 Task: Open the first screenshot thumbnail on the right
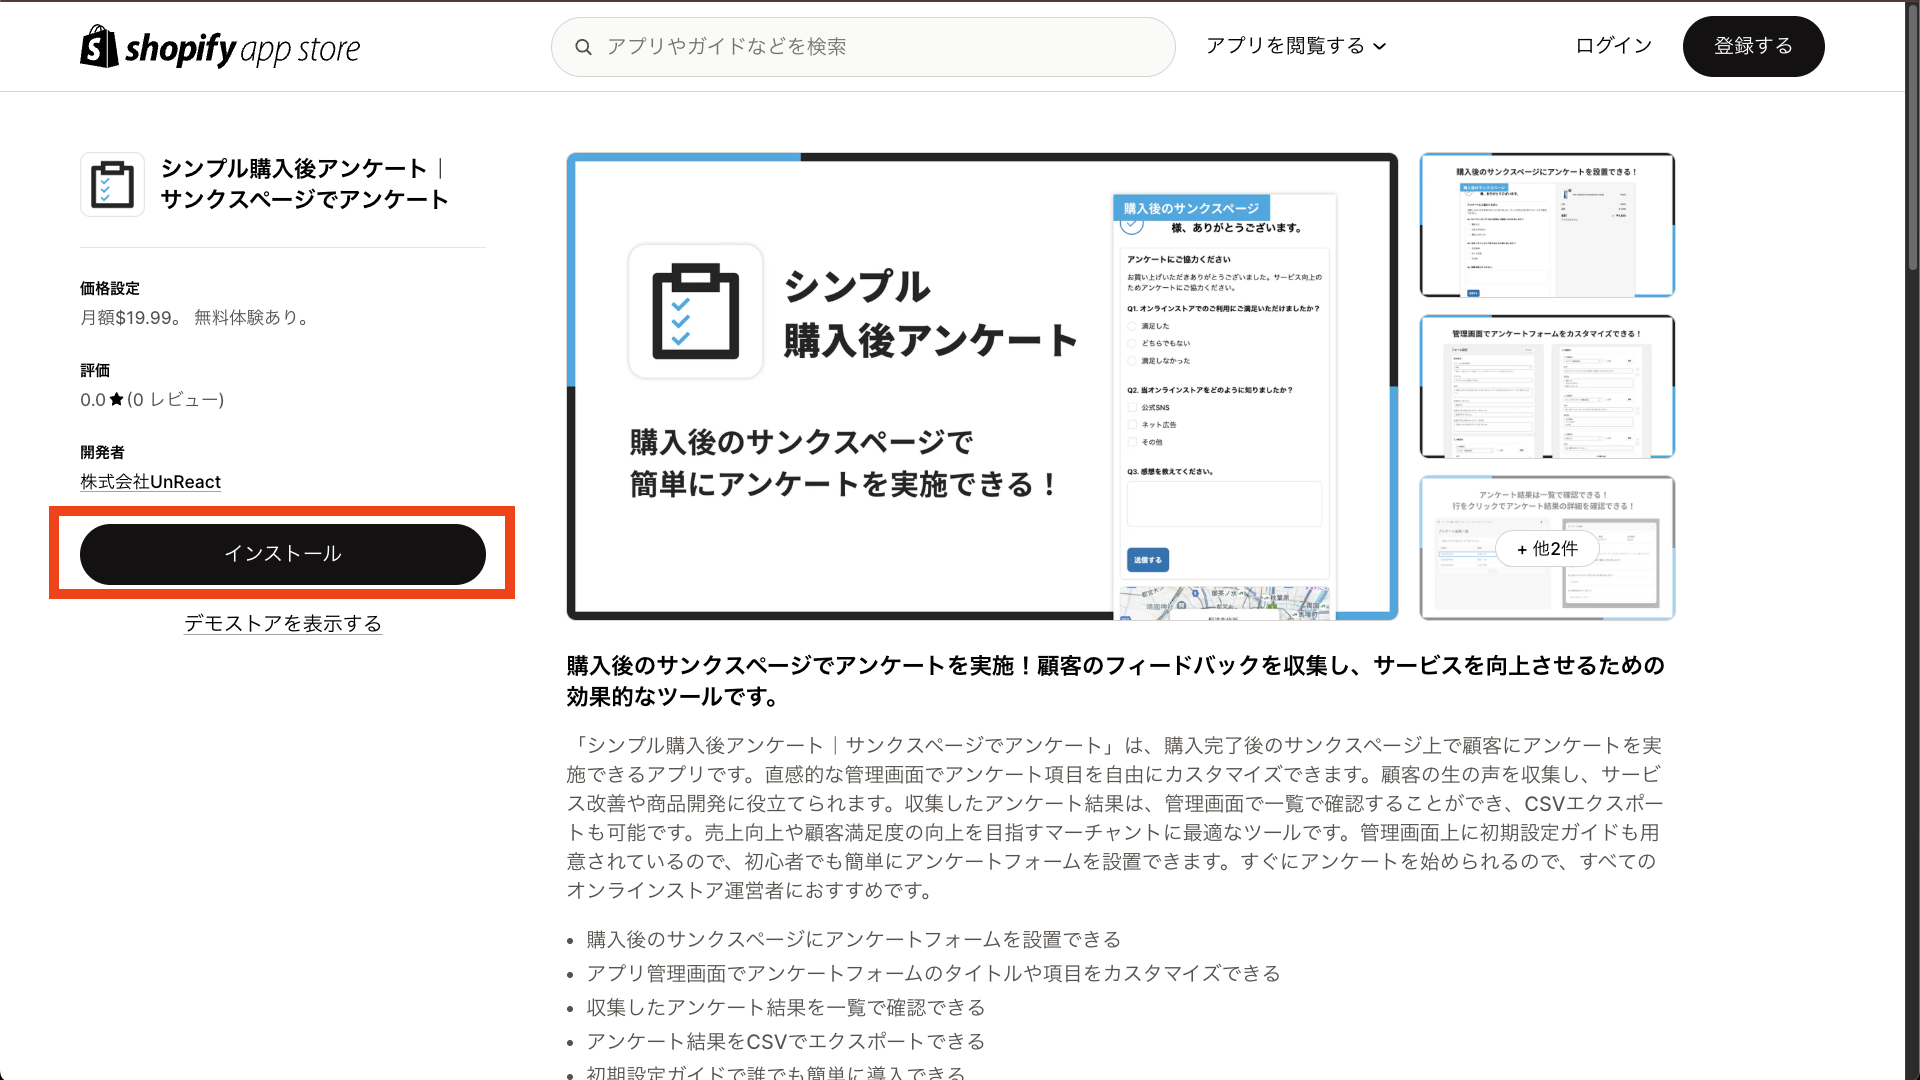[1547, 225]
